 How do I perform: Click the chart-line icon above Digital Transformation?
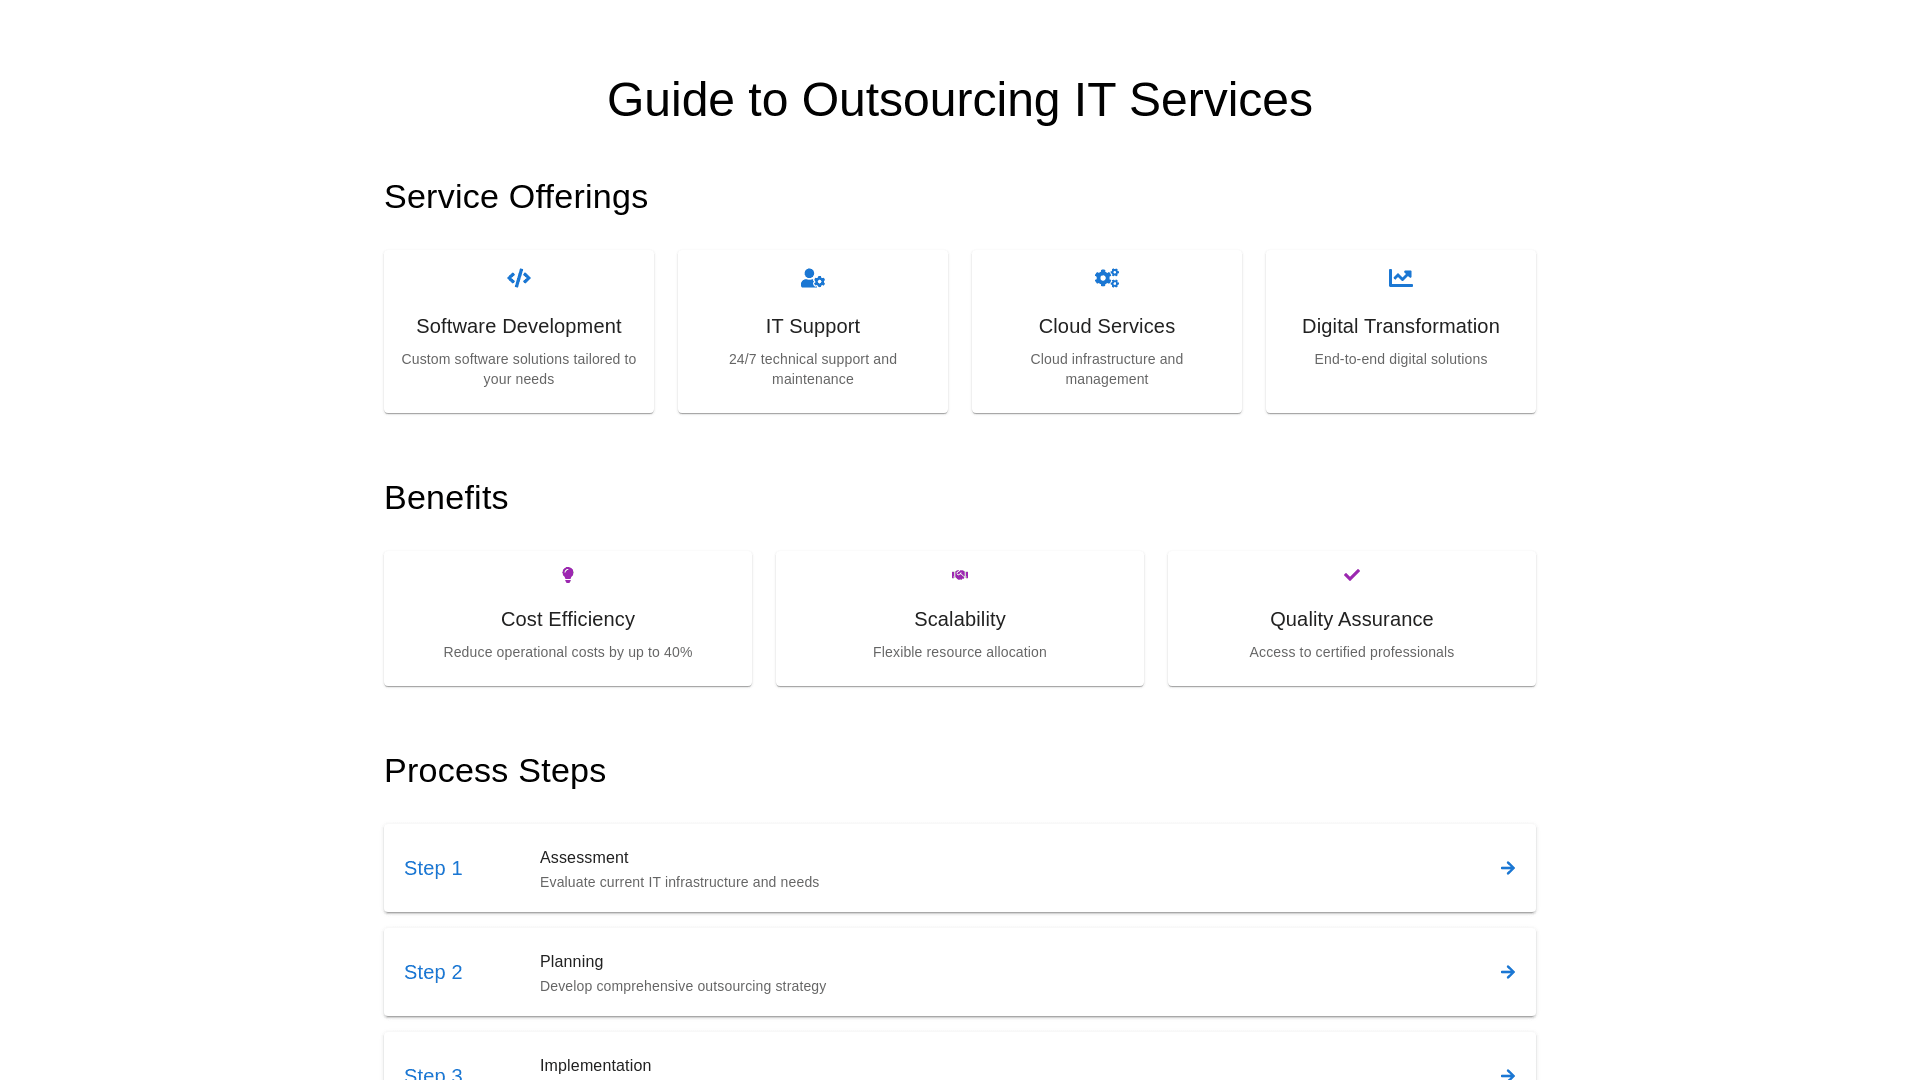point(1400,278)
